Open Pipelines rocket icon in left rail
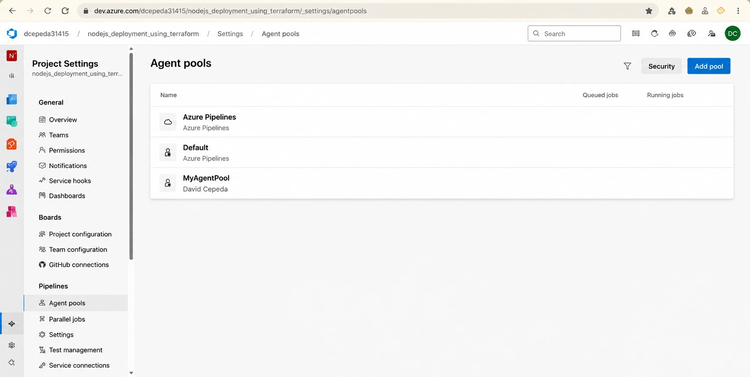Screen dimensions: 750x377 click(x=11, y=166)
